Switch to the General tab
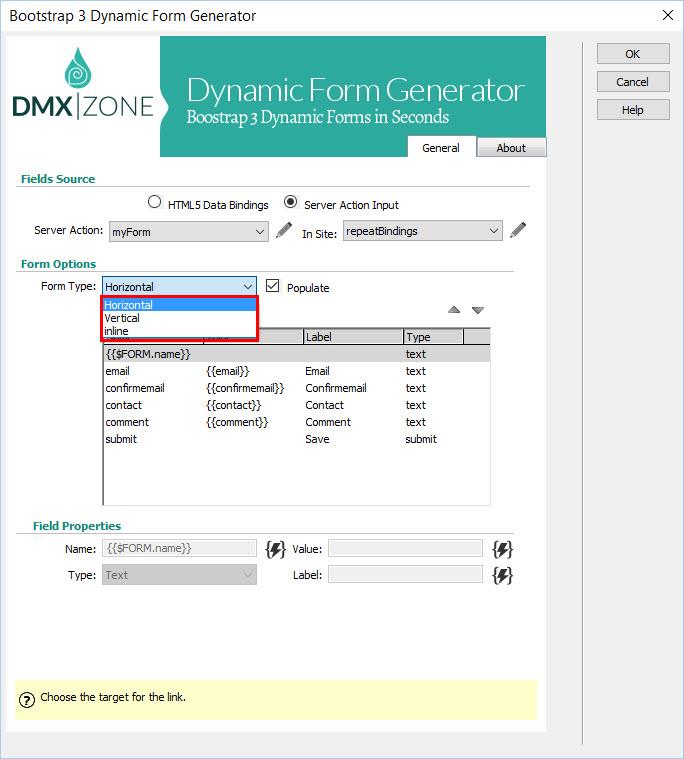Image resolution: width=684 pixels, height=759 pixels. coord(441,148)
